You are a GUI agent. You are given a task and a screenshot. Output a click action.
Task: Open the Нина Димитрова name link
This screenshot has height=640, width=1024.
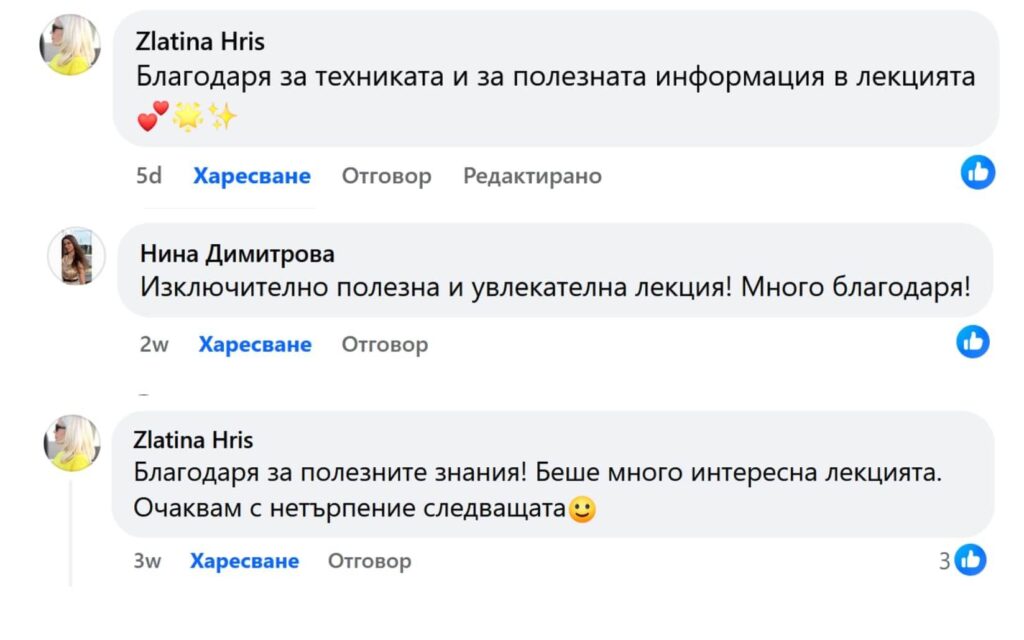pyautogui.click(x=237, y=254)
